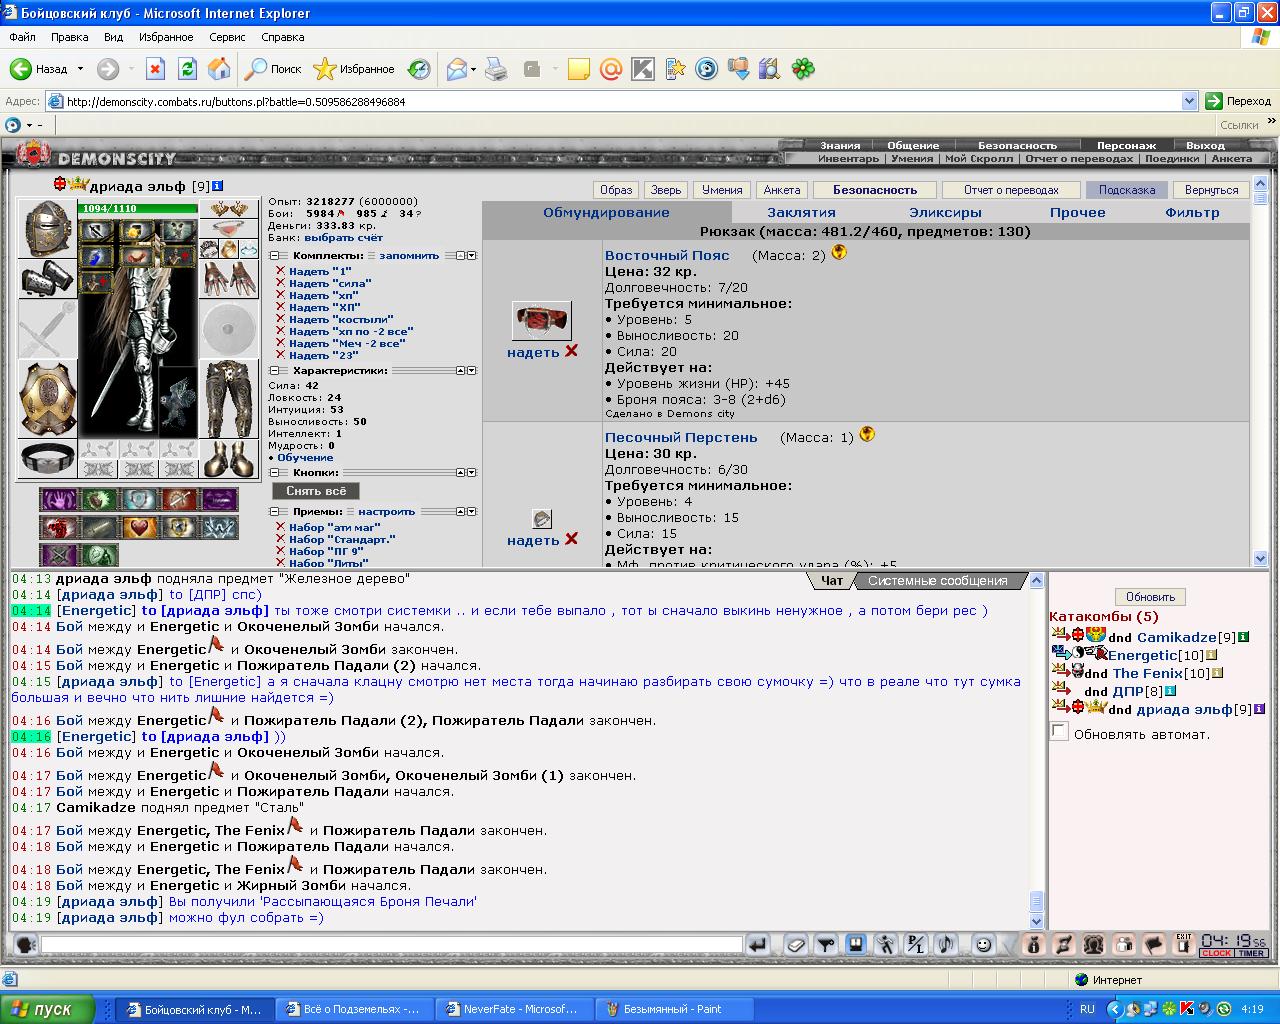Viewport: 1280px width, 1024px height.
Task: Open the Файл menu
Action: pos(22,37)
